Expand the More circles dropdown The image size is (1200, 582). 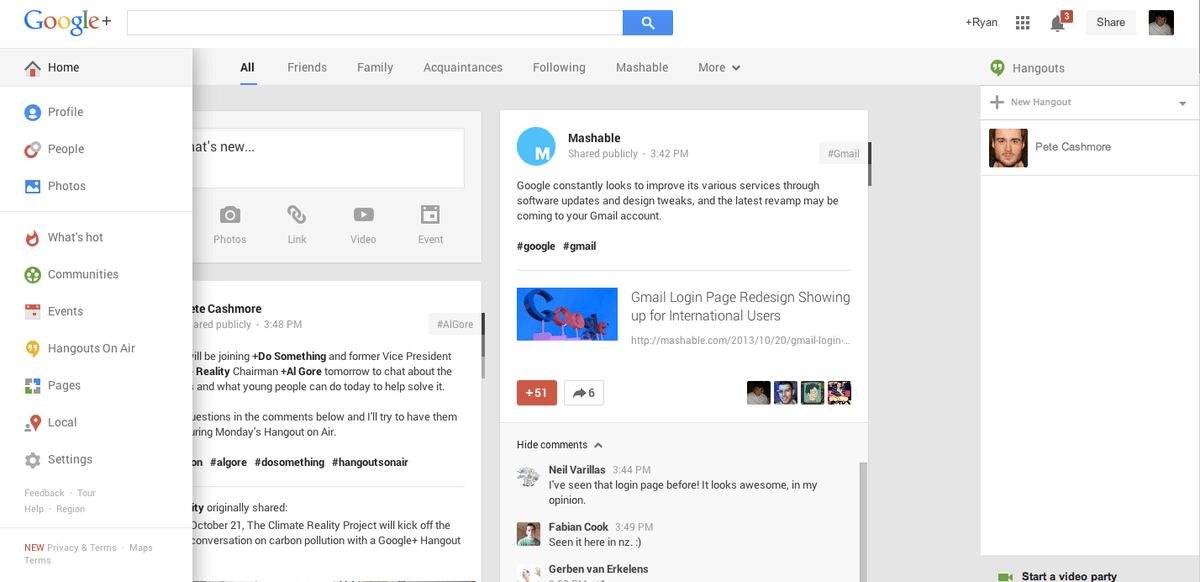coord(719,68)
